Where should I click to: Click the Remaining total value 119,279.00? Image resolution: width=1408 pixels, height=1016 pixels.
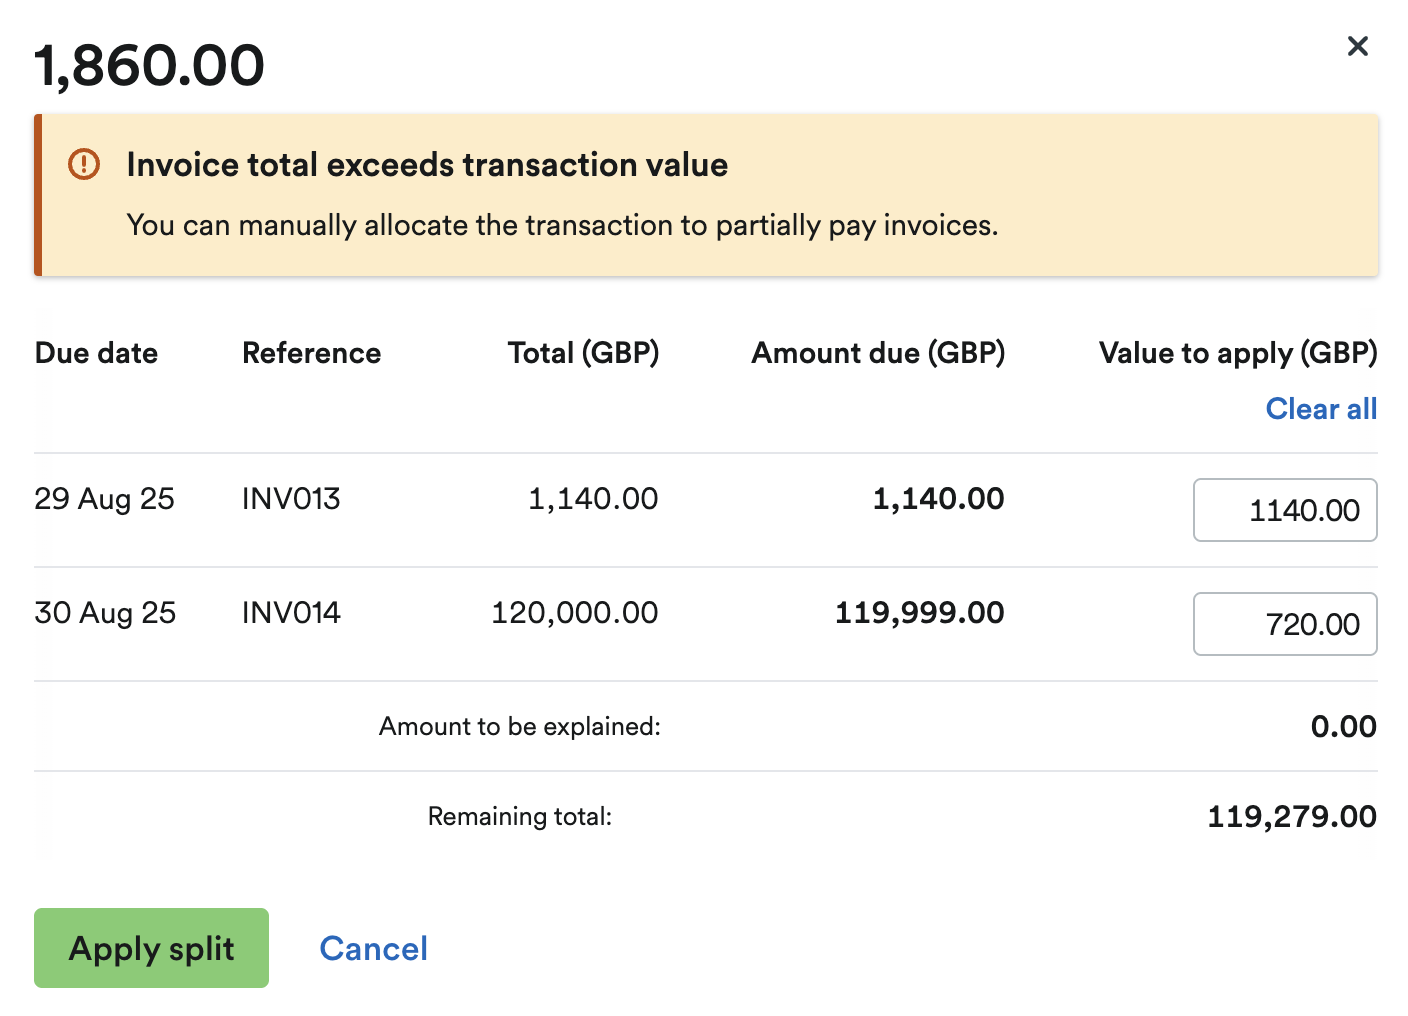pos(1292,816)
